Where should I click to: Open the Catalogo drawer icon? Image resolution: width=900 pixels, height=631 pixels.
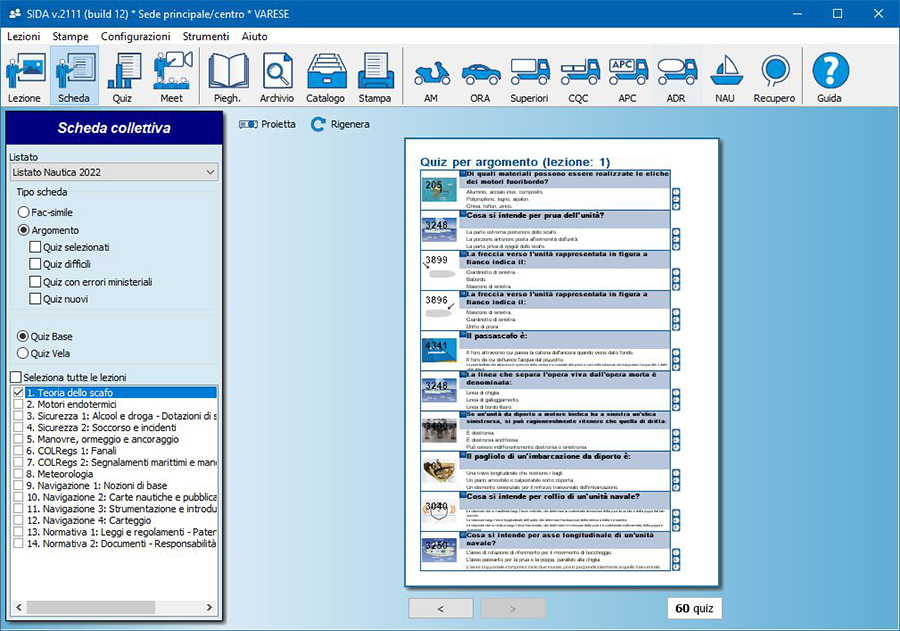[x=325, y=78]
